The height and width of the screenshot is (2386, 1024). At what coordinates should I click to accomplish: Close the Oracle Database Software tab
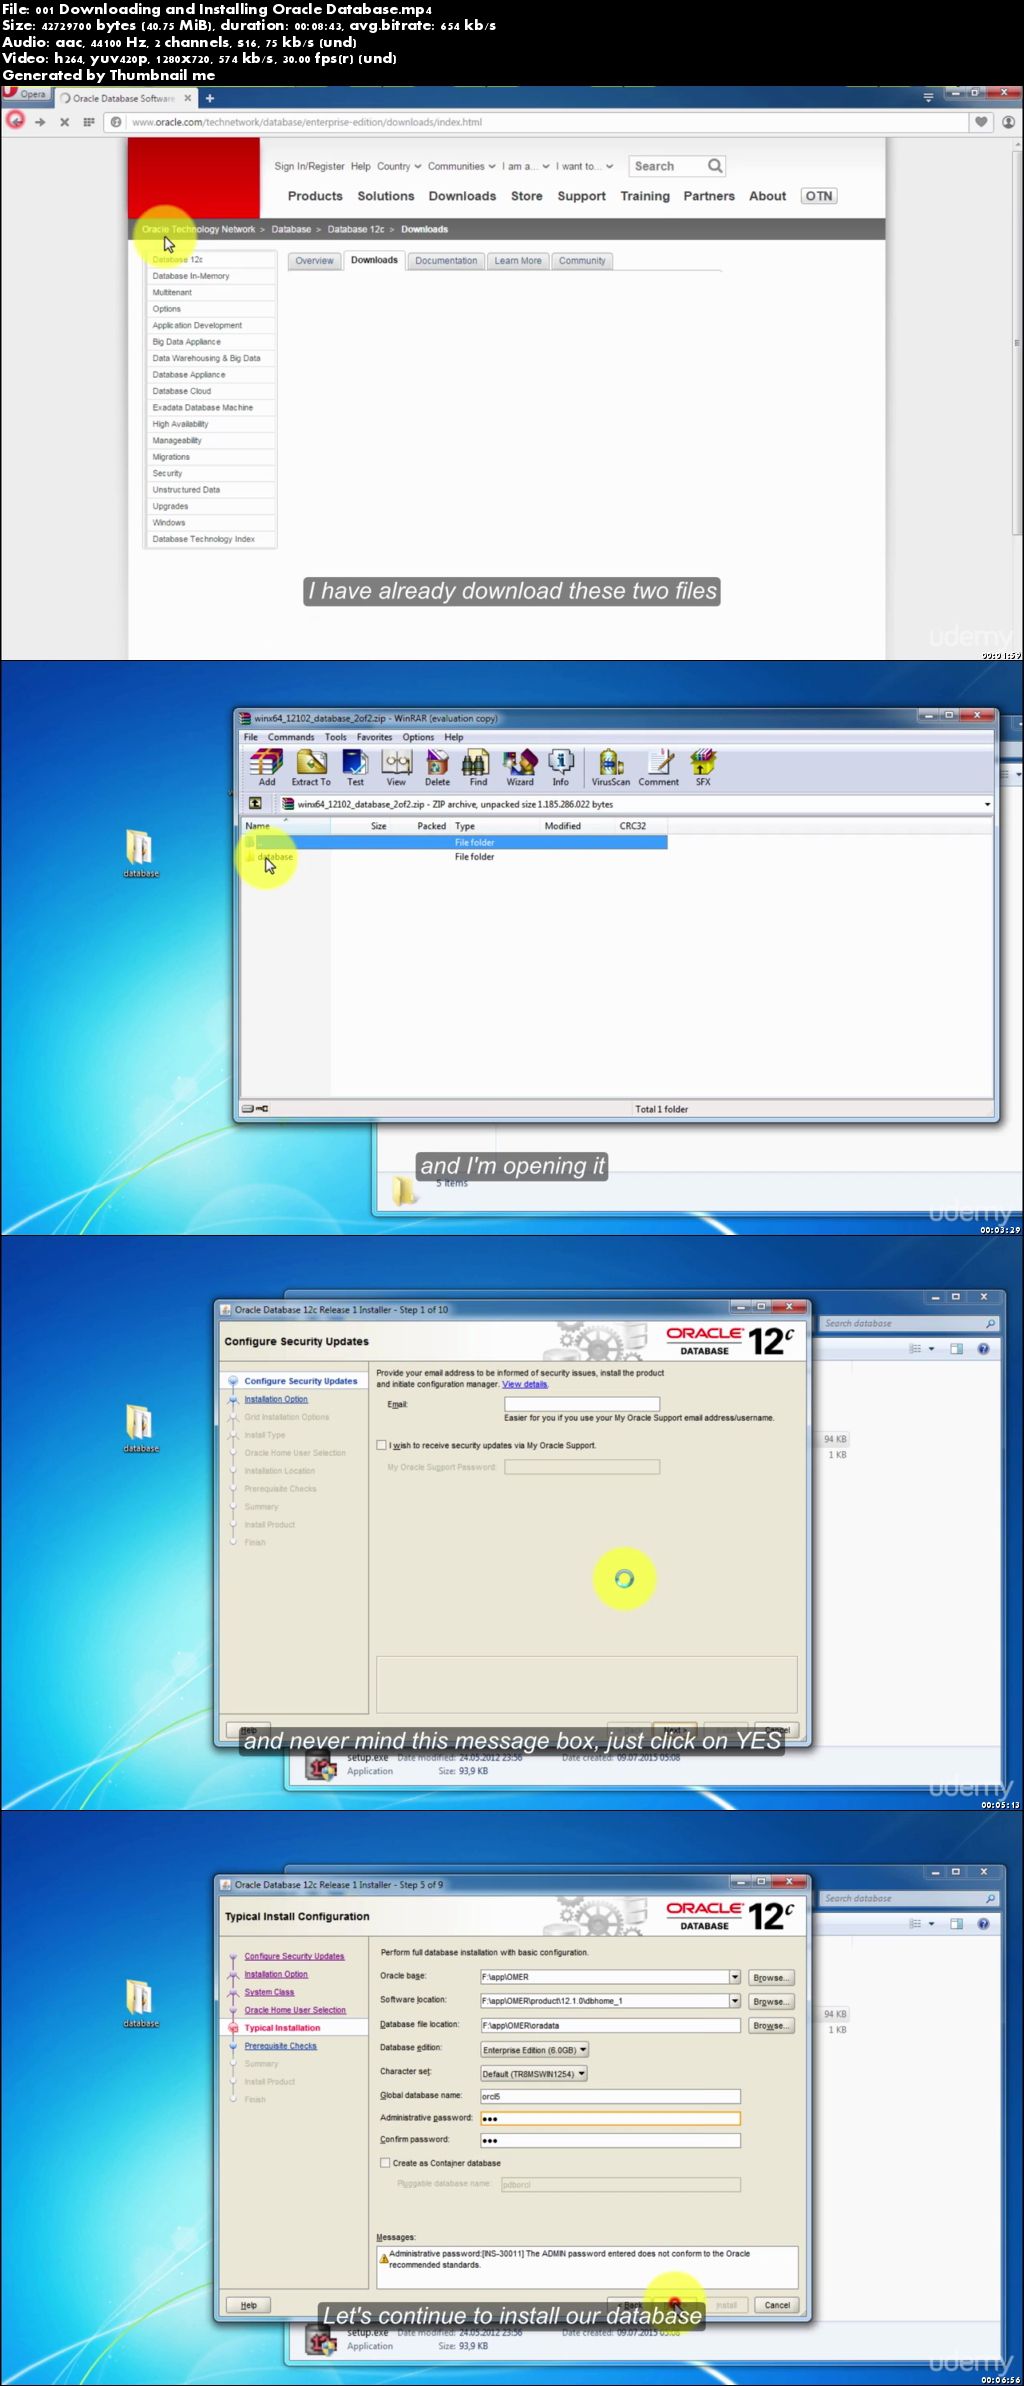click(187, 98)
